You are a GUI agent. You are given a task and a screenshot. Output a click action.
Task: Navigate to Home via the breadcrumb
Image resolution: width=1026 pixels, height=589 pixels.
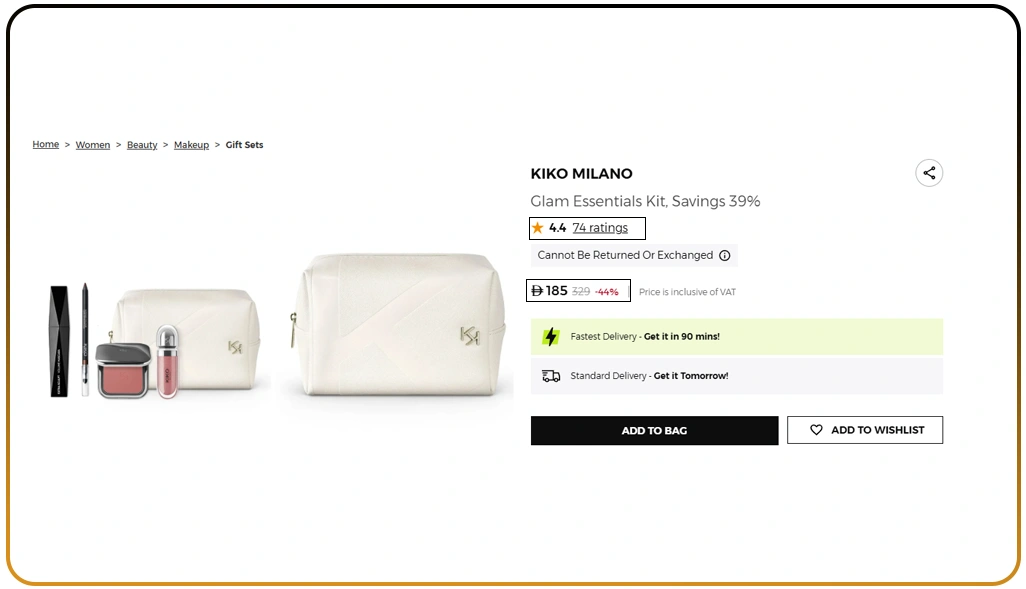tap(45, 144)
